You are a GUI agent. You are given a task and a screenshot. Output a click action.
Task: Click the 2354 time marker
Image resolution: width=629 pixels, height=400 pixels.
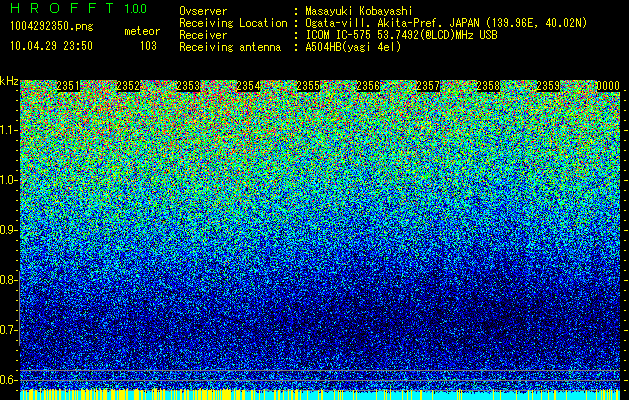[248, 86]
